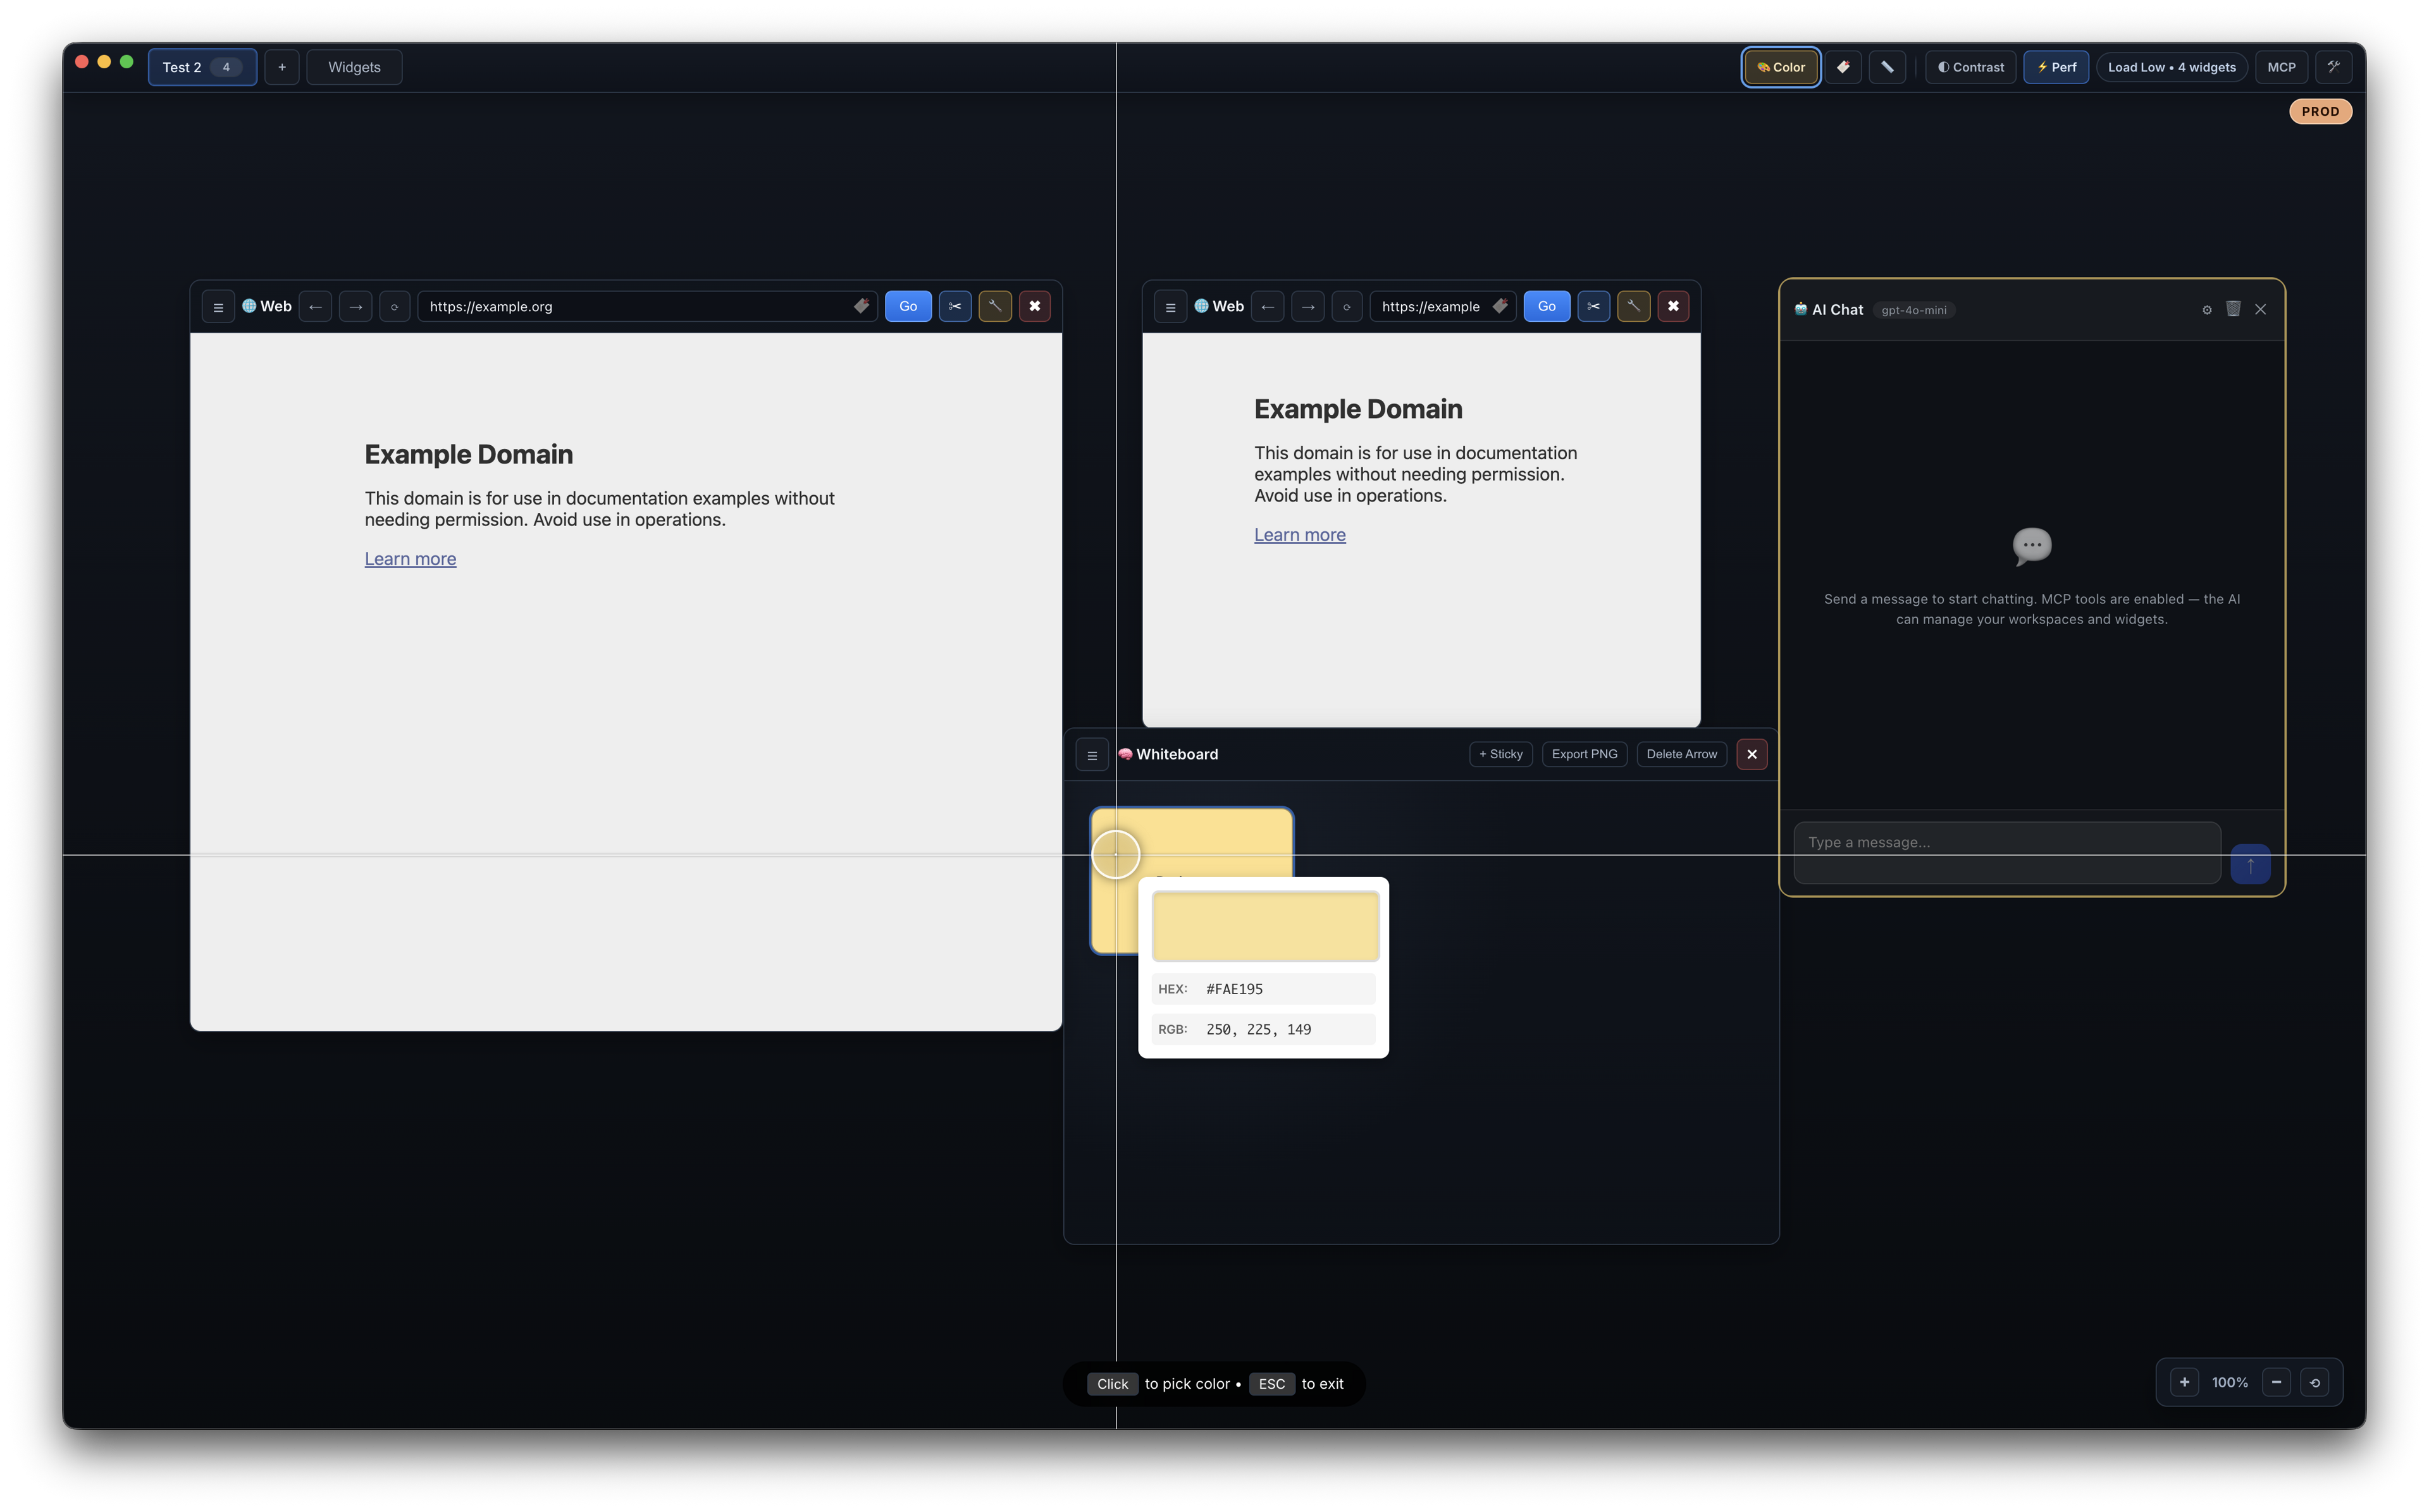
Task: Click the Example Domain heading in example.org widget
Action: tap(469, 454)
